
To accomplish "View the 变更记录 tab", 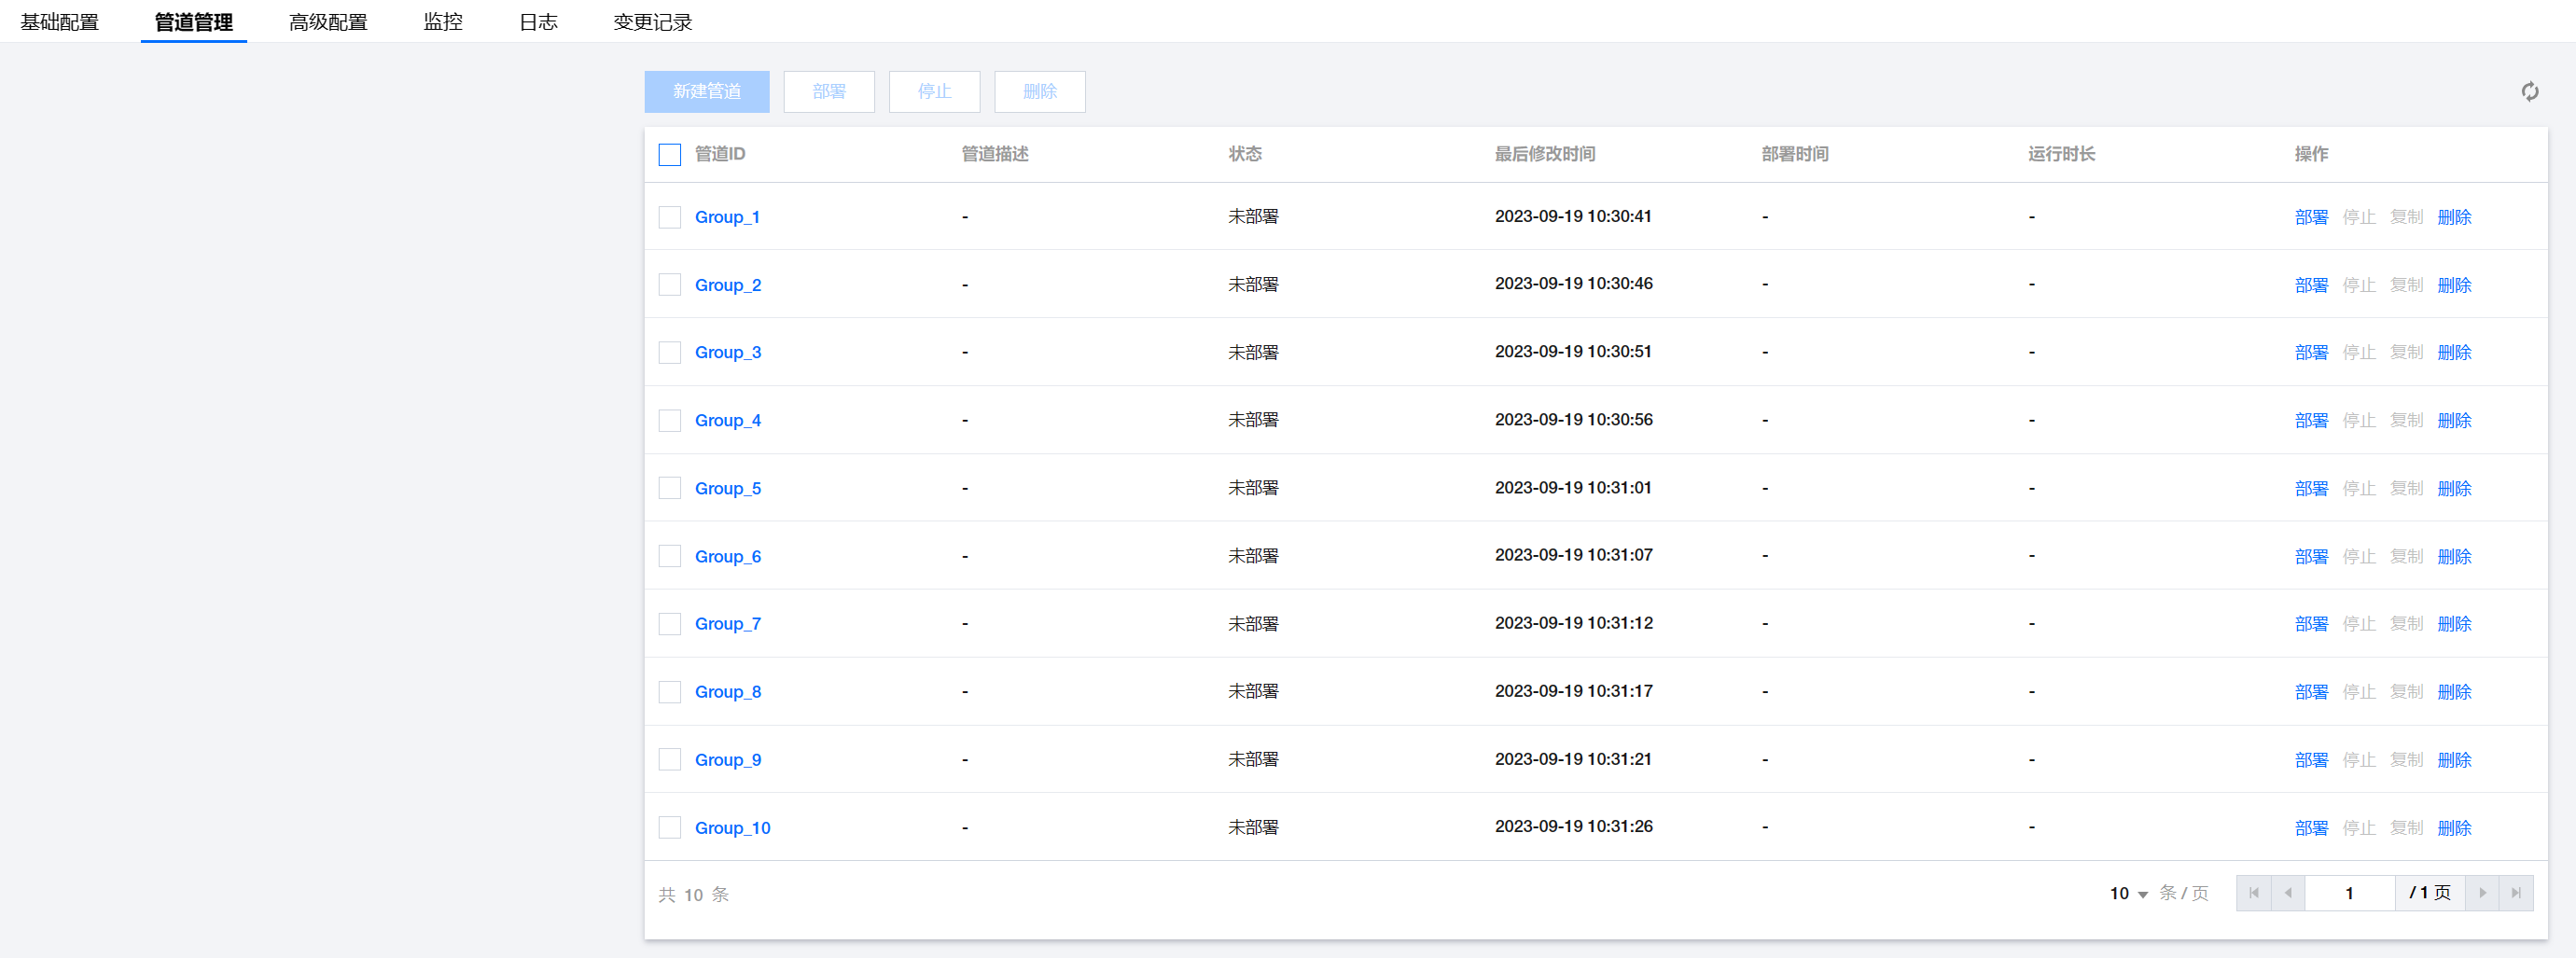I will tap(653, 22).
